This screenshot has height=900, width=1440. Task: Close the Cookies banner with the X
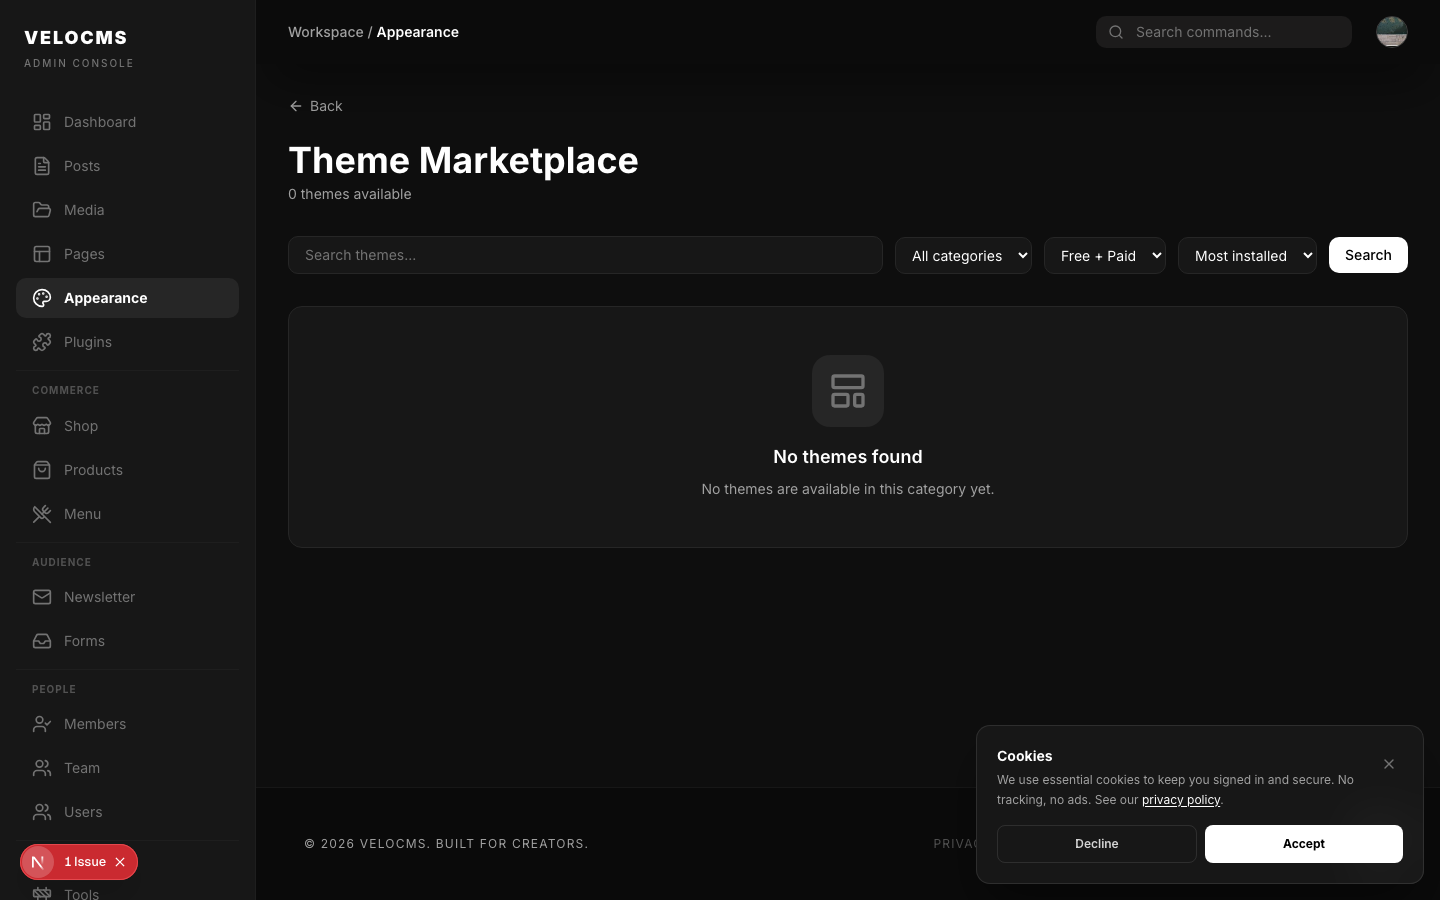coord(1389,764)
